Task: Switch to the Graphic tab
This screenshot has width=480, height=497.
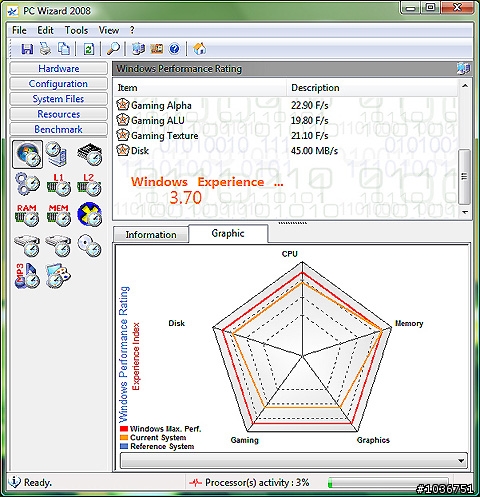Action: pyautogui.click(x=228, y=233)
